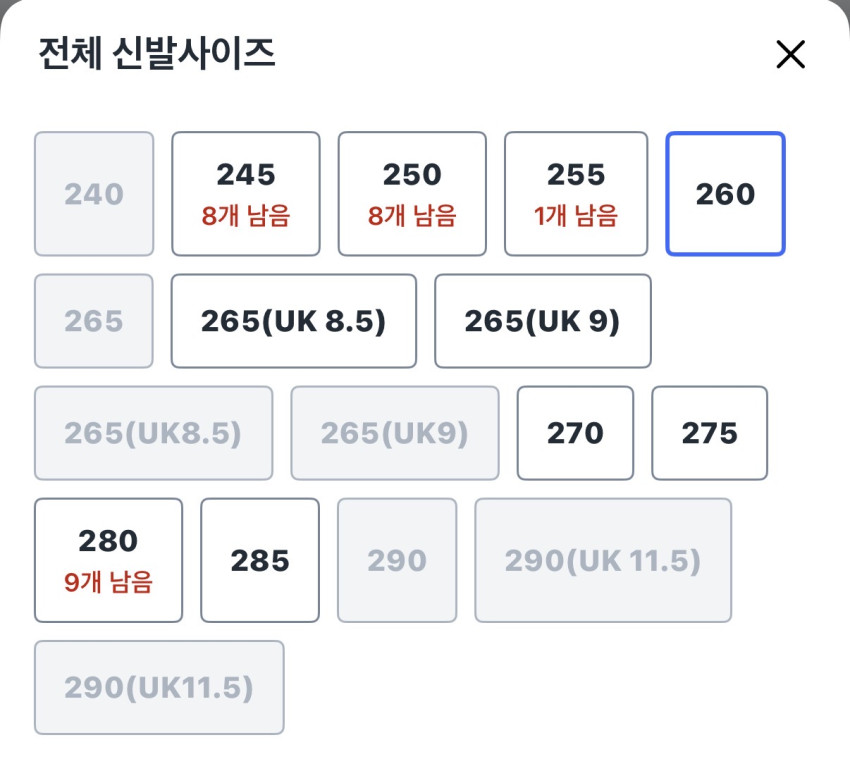Viewport: 850px width, 771px height.
Task: Tap disabled 290(UK 11.5) with space
Action: (x=603, y=560)
